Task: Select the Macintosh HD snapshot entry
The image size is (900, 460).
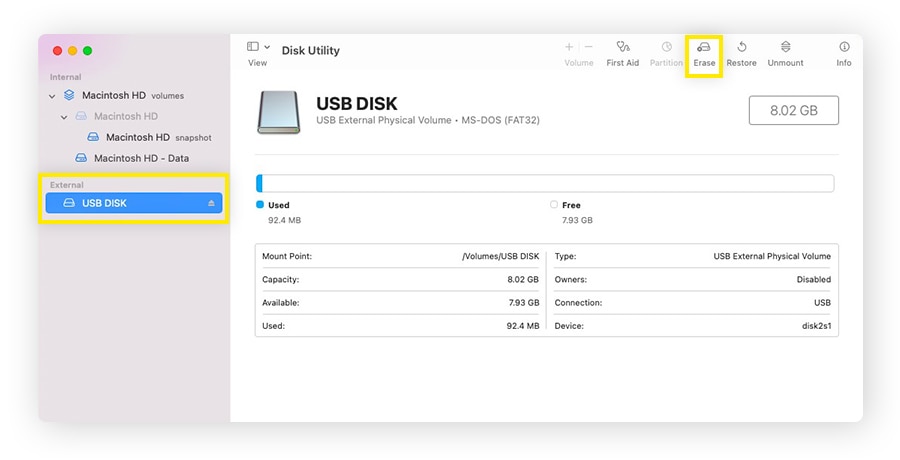Action: click(149, 137)
